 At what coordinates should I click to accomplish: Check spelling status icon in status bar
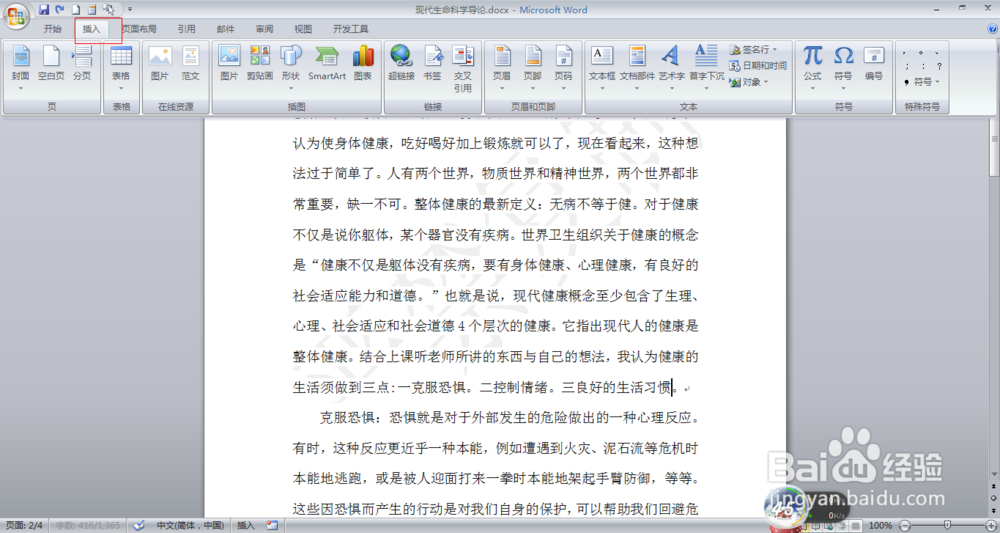point(138,525)
